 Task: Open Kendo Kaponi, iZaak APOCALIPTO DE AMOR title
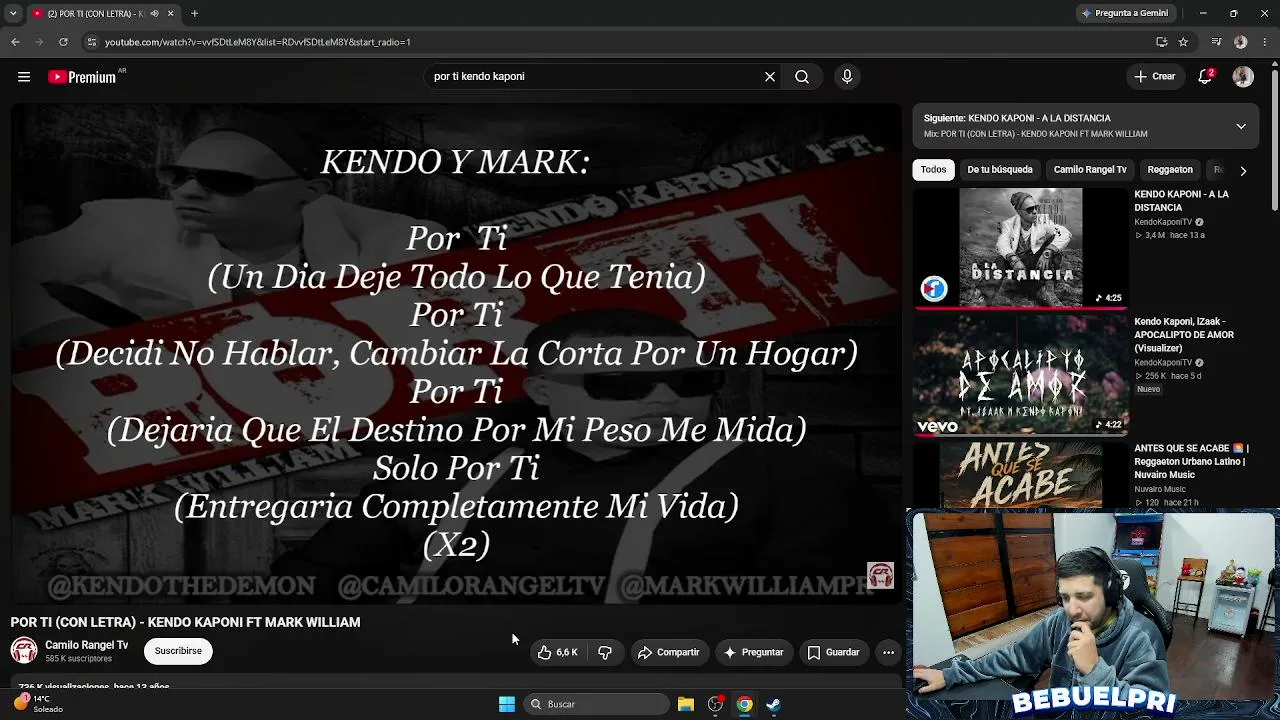tap(1184, 335)
